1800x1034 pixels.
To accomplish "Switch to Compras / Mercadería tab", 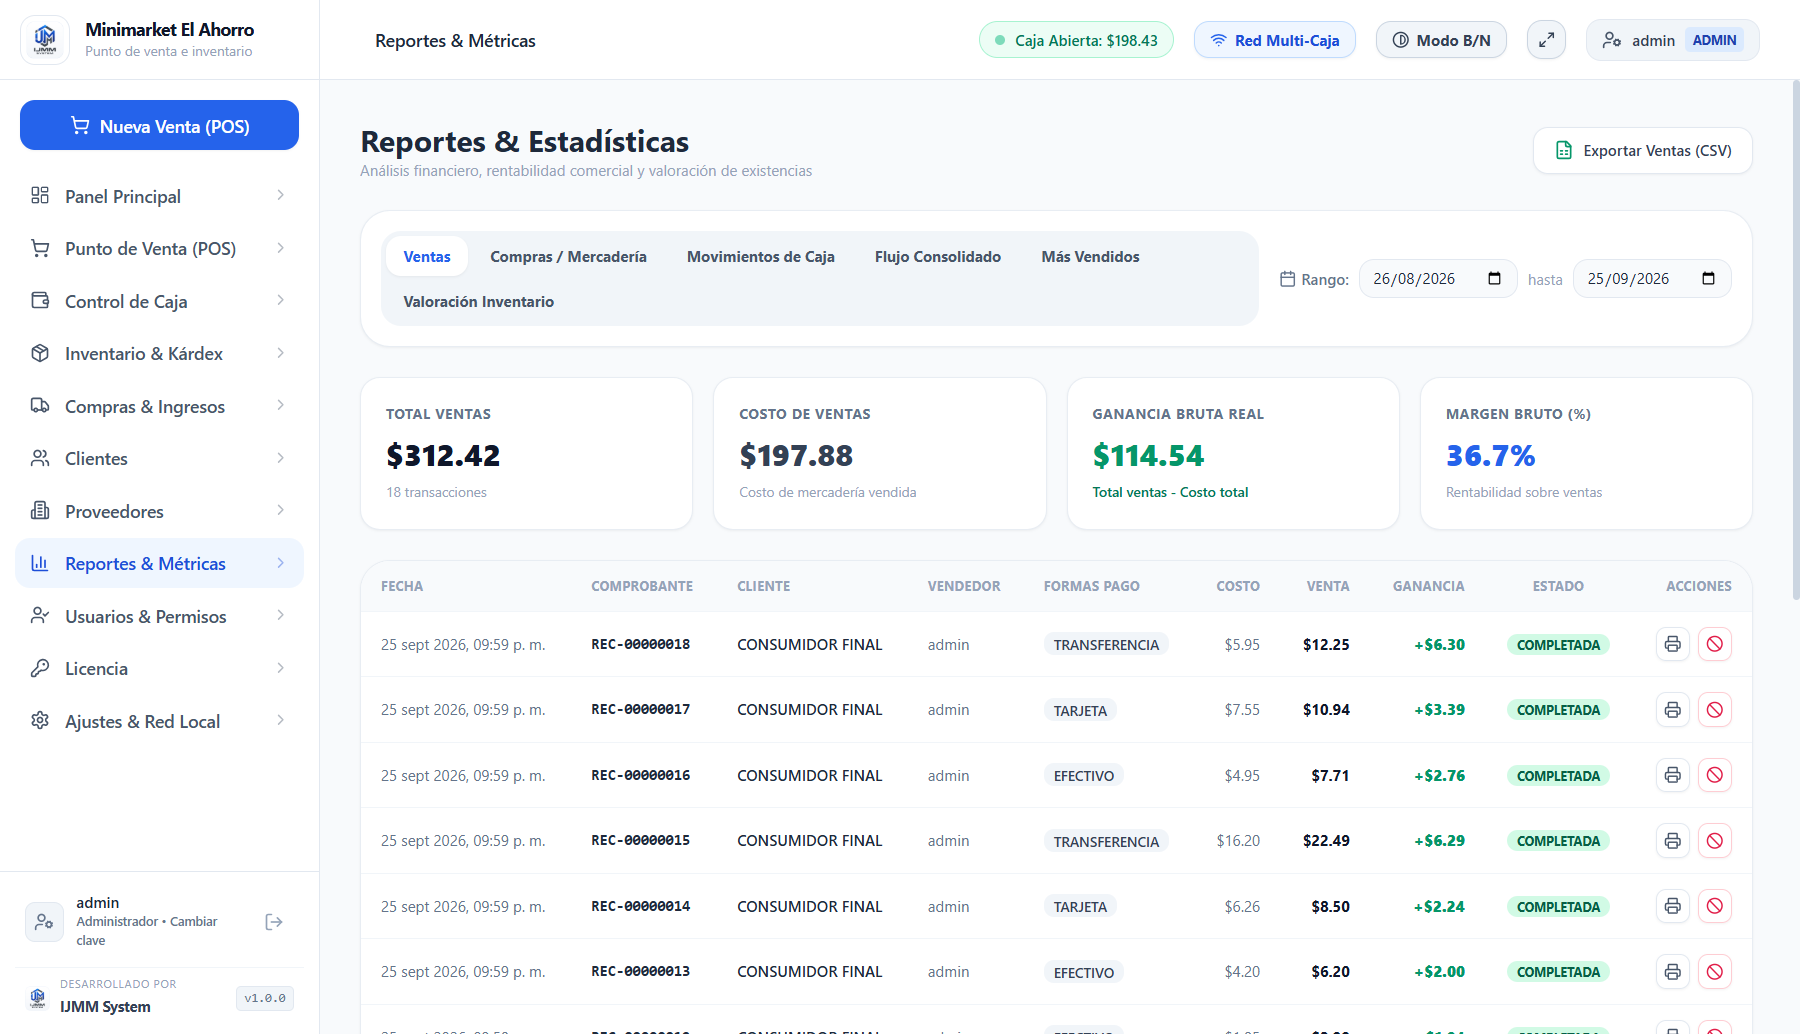I will point(568,257).
